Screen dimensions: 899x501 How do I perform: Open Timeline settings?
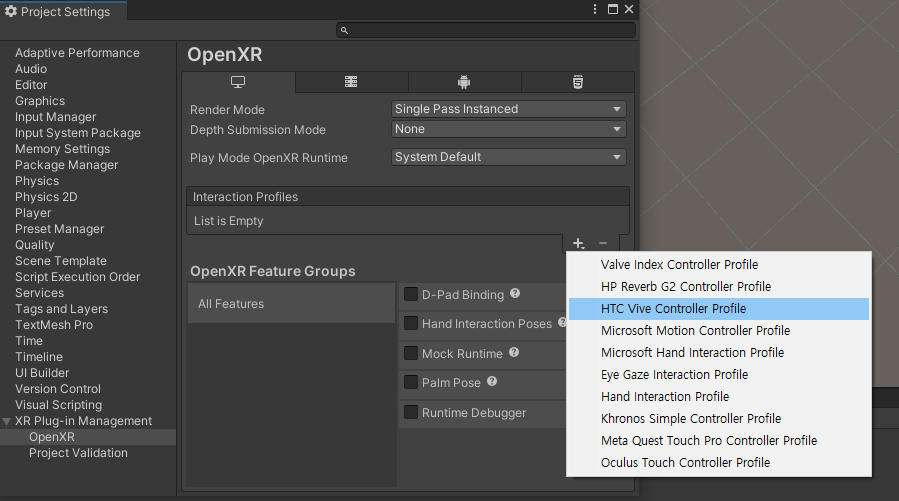click(x=39, y=357)
